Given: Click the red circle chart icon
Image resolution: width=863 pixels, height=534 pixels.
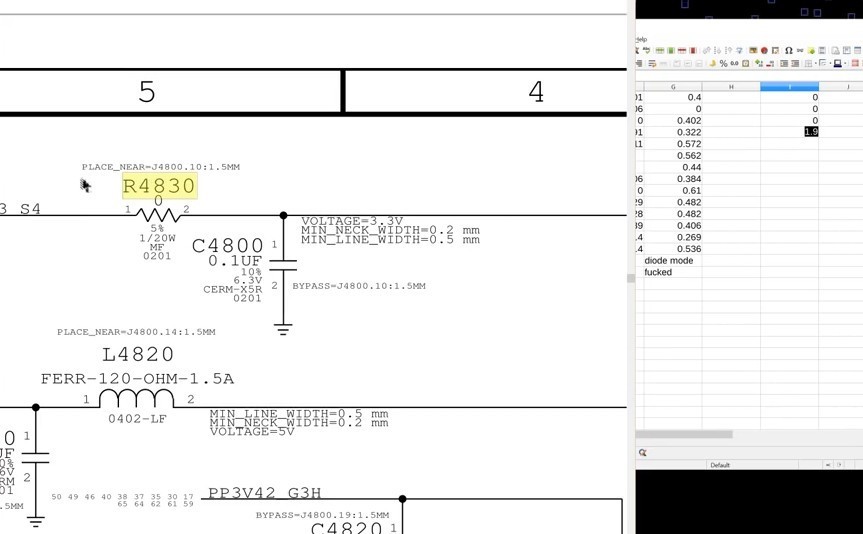Looking at the screenshot, I should click(764, 51).
